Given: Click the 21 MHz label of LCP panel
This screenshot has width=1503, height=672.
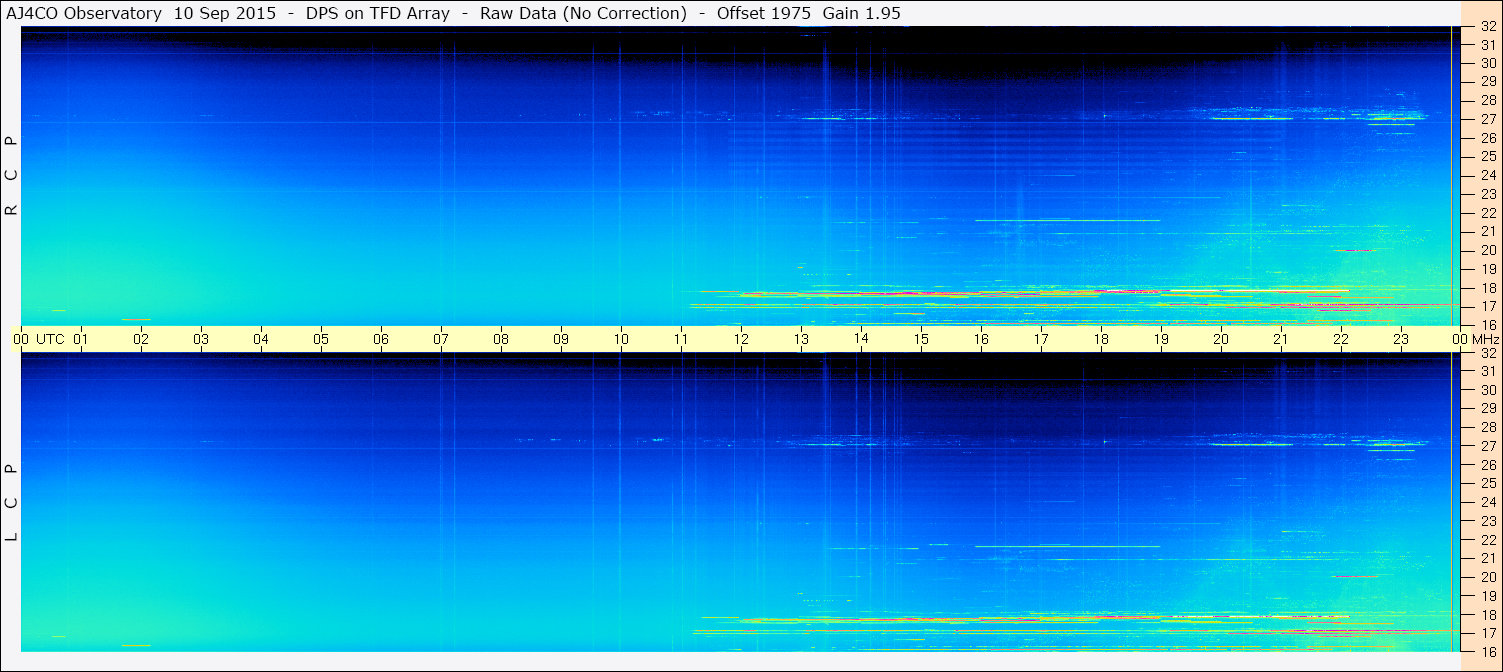Looking at the screenshot, I should tap(1487, 558).
